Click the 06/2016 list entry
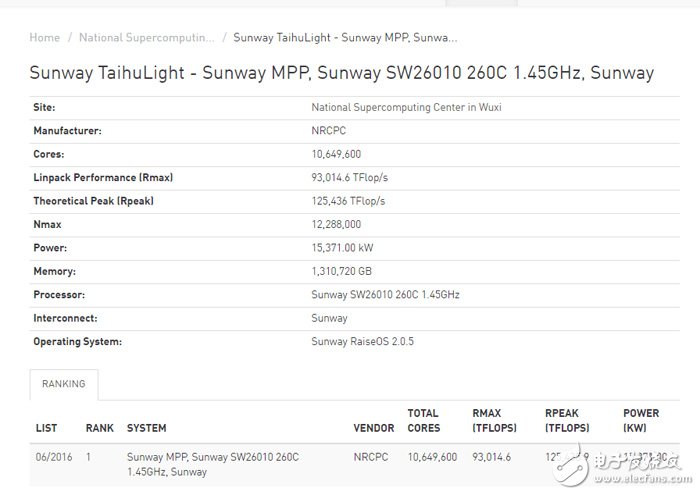700x495 pixels. (x=52, y=457)
